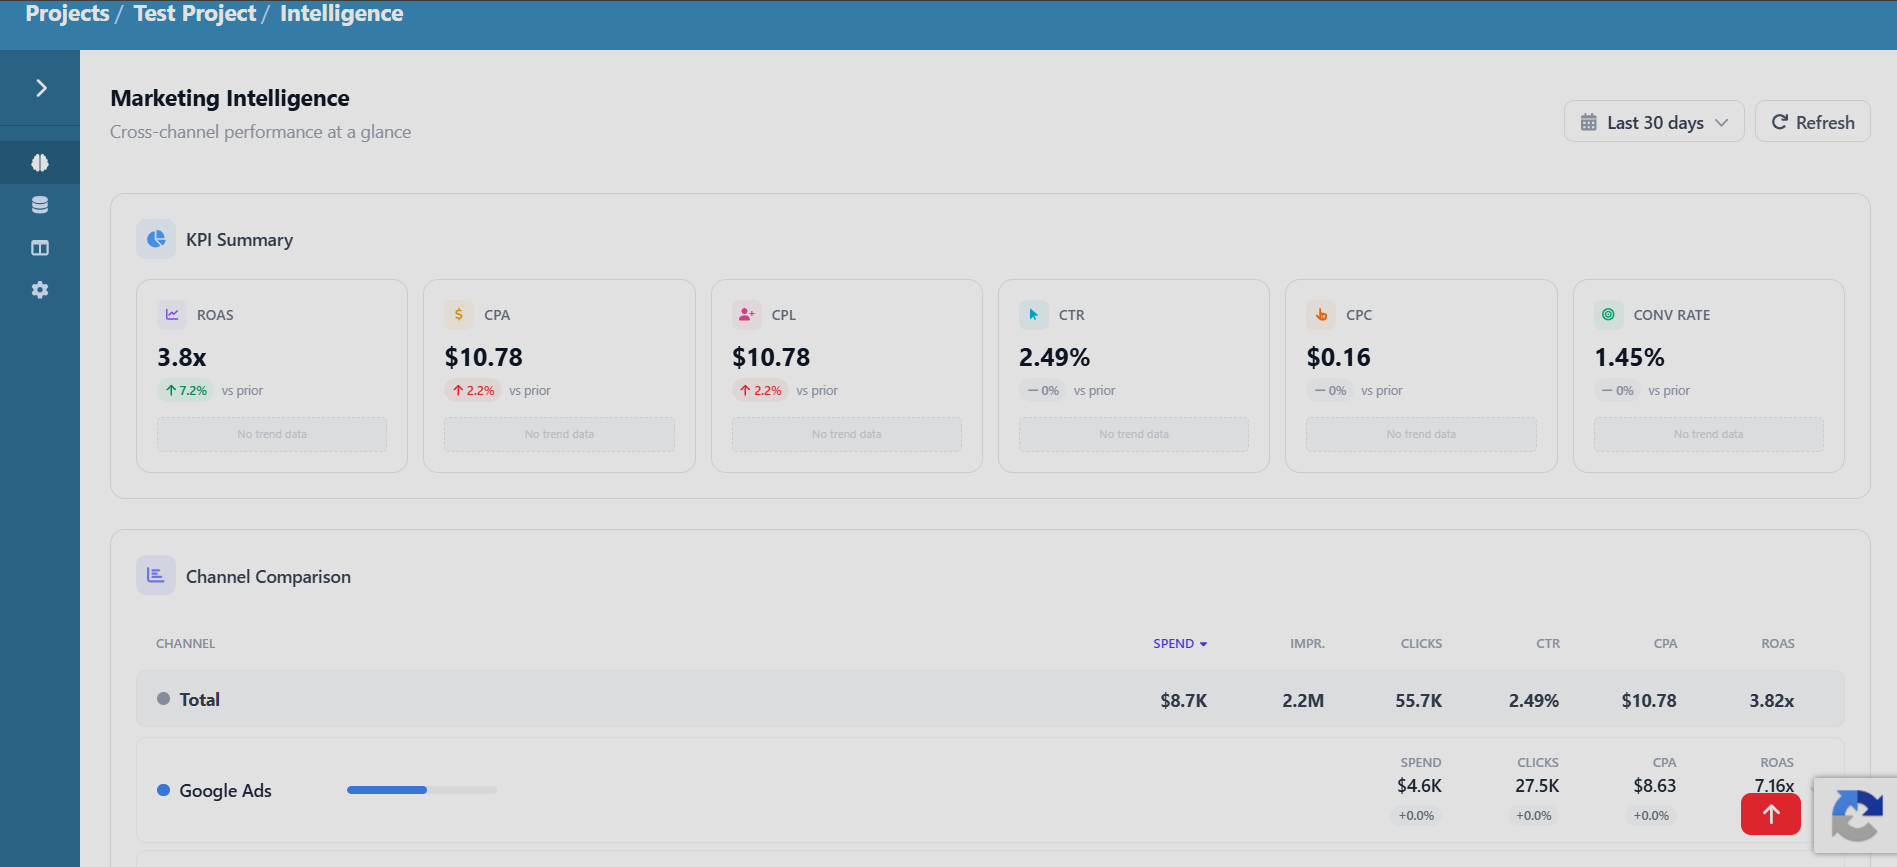Click the CPL 2.2% trend badge
Image resolution: width=1897 pixels, height=867 pixels.
pos(760,391)
